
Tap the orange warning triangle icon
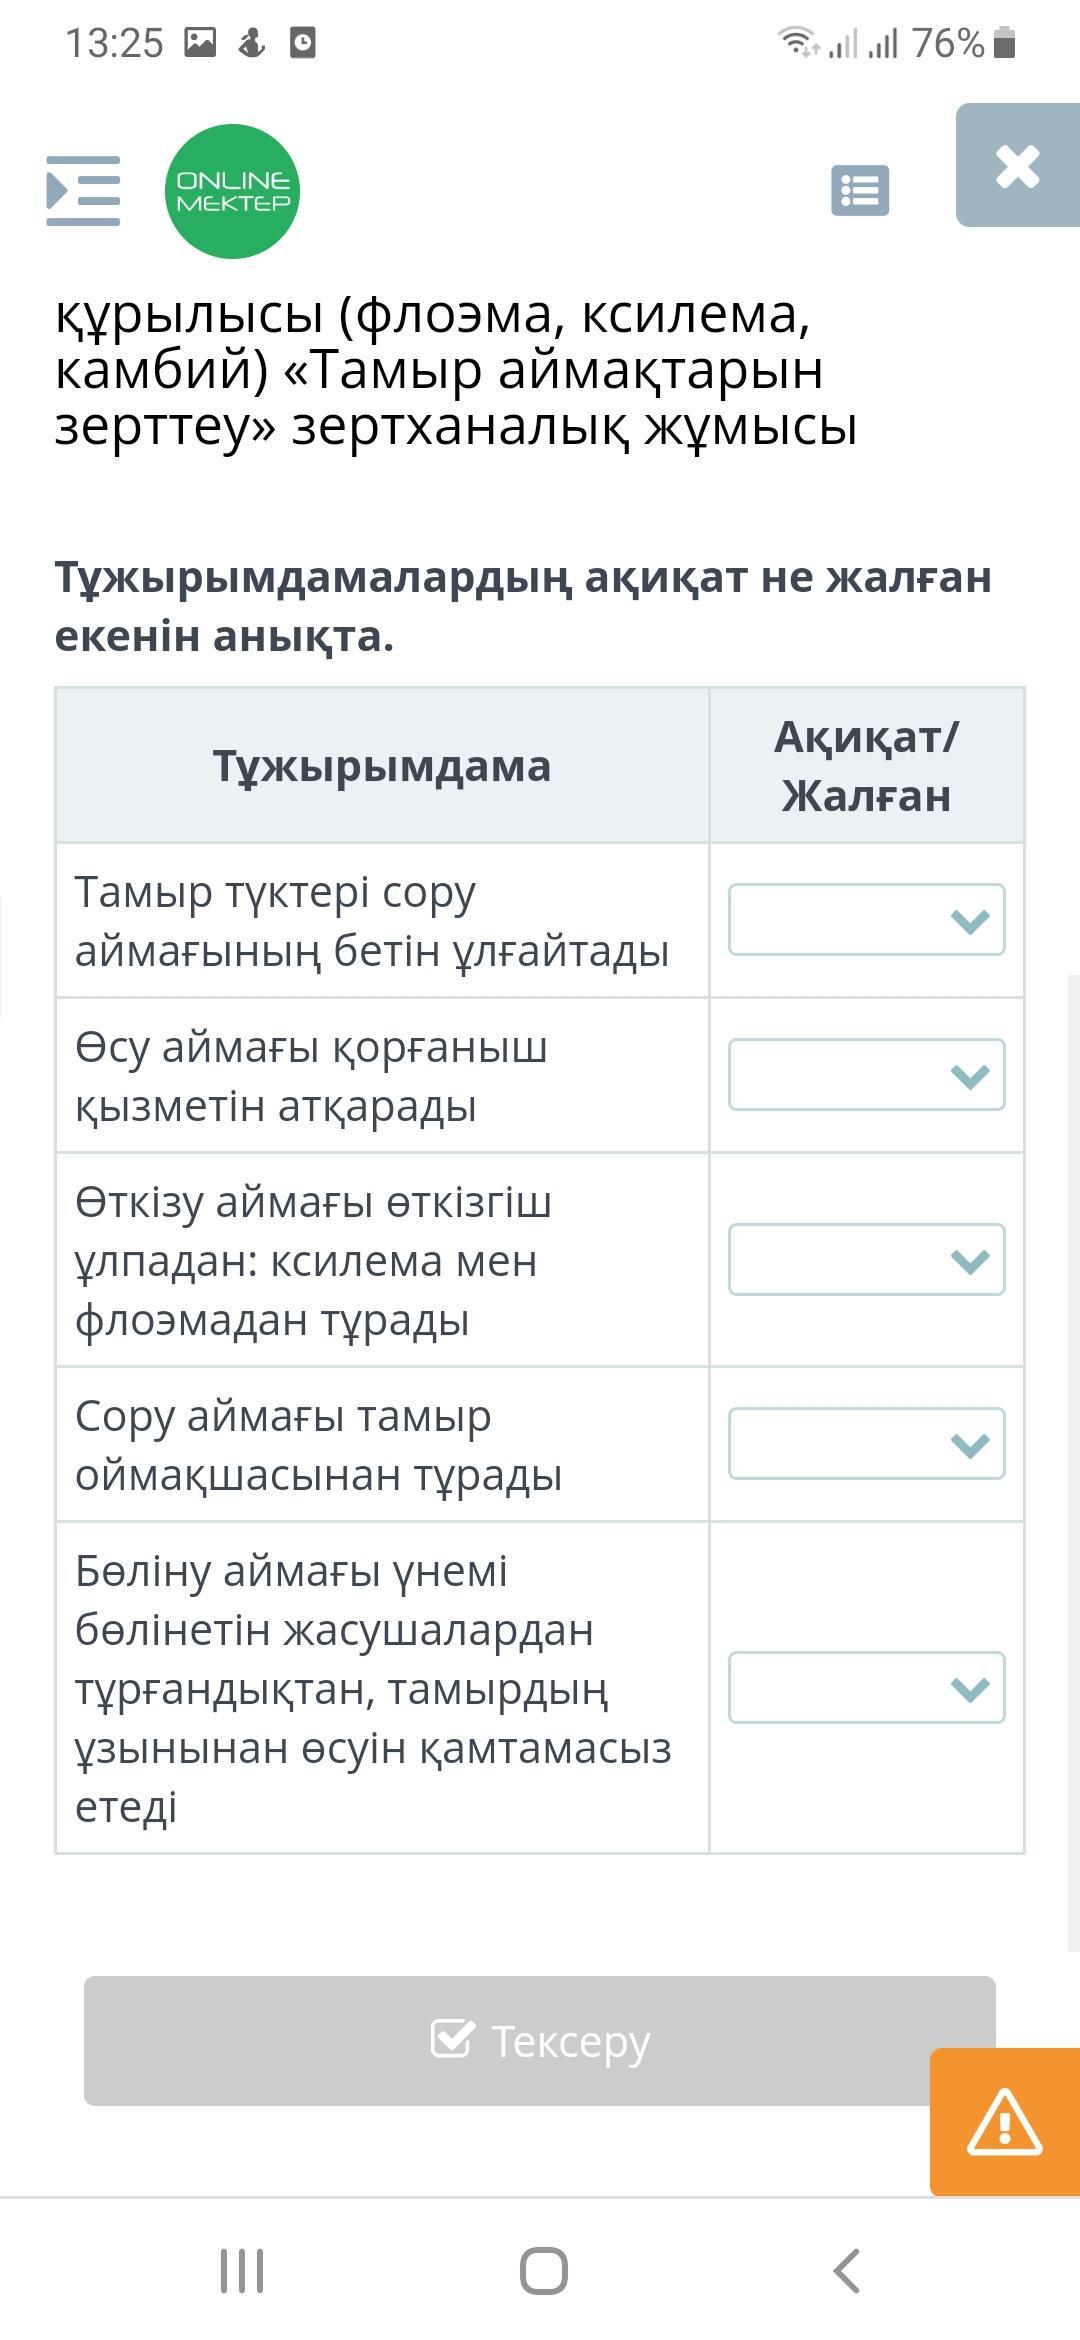(1005, 2122)
